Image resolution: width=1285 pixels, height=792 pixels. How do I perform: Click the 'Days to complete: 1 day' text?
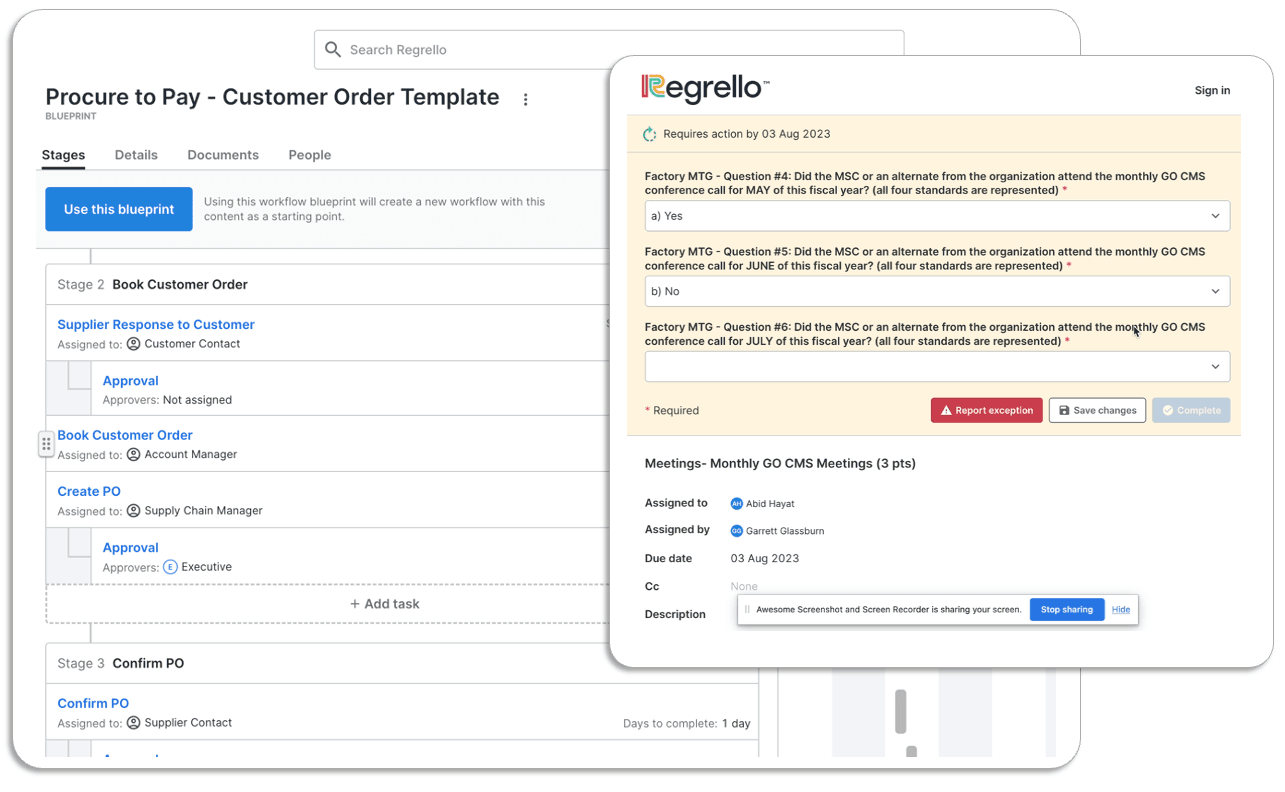coord(686,723)
